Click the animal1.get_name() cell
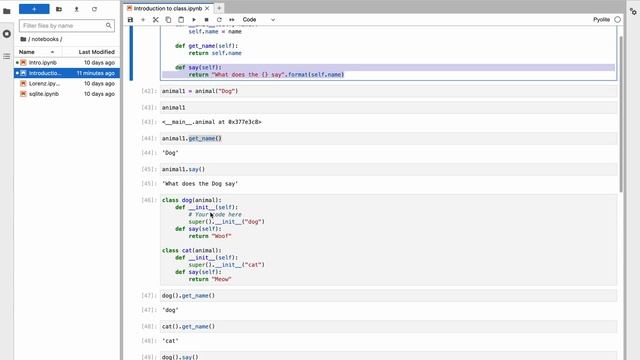This screenshot has height=360, width=640. [x=388, y=138]
